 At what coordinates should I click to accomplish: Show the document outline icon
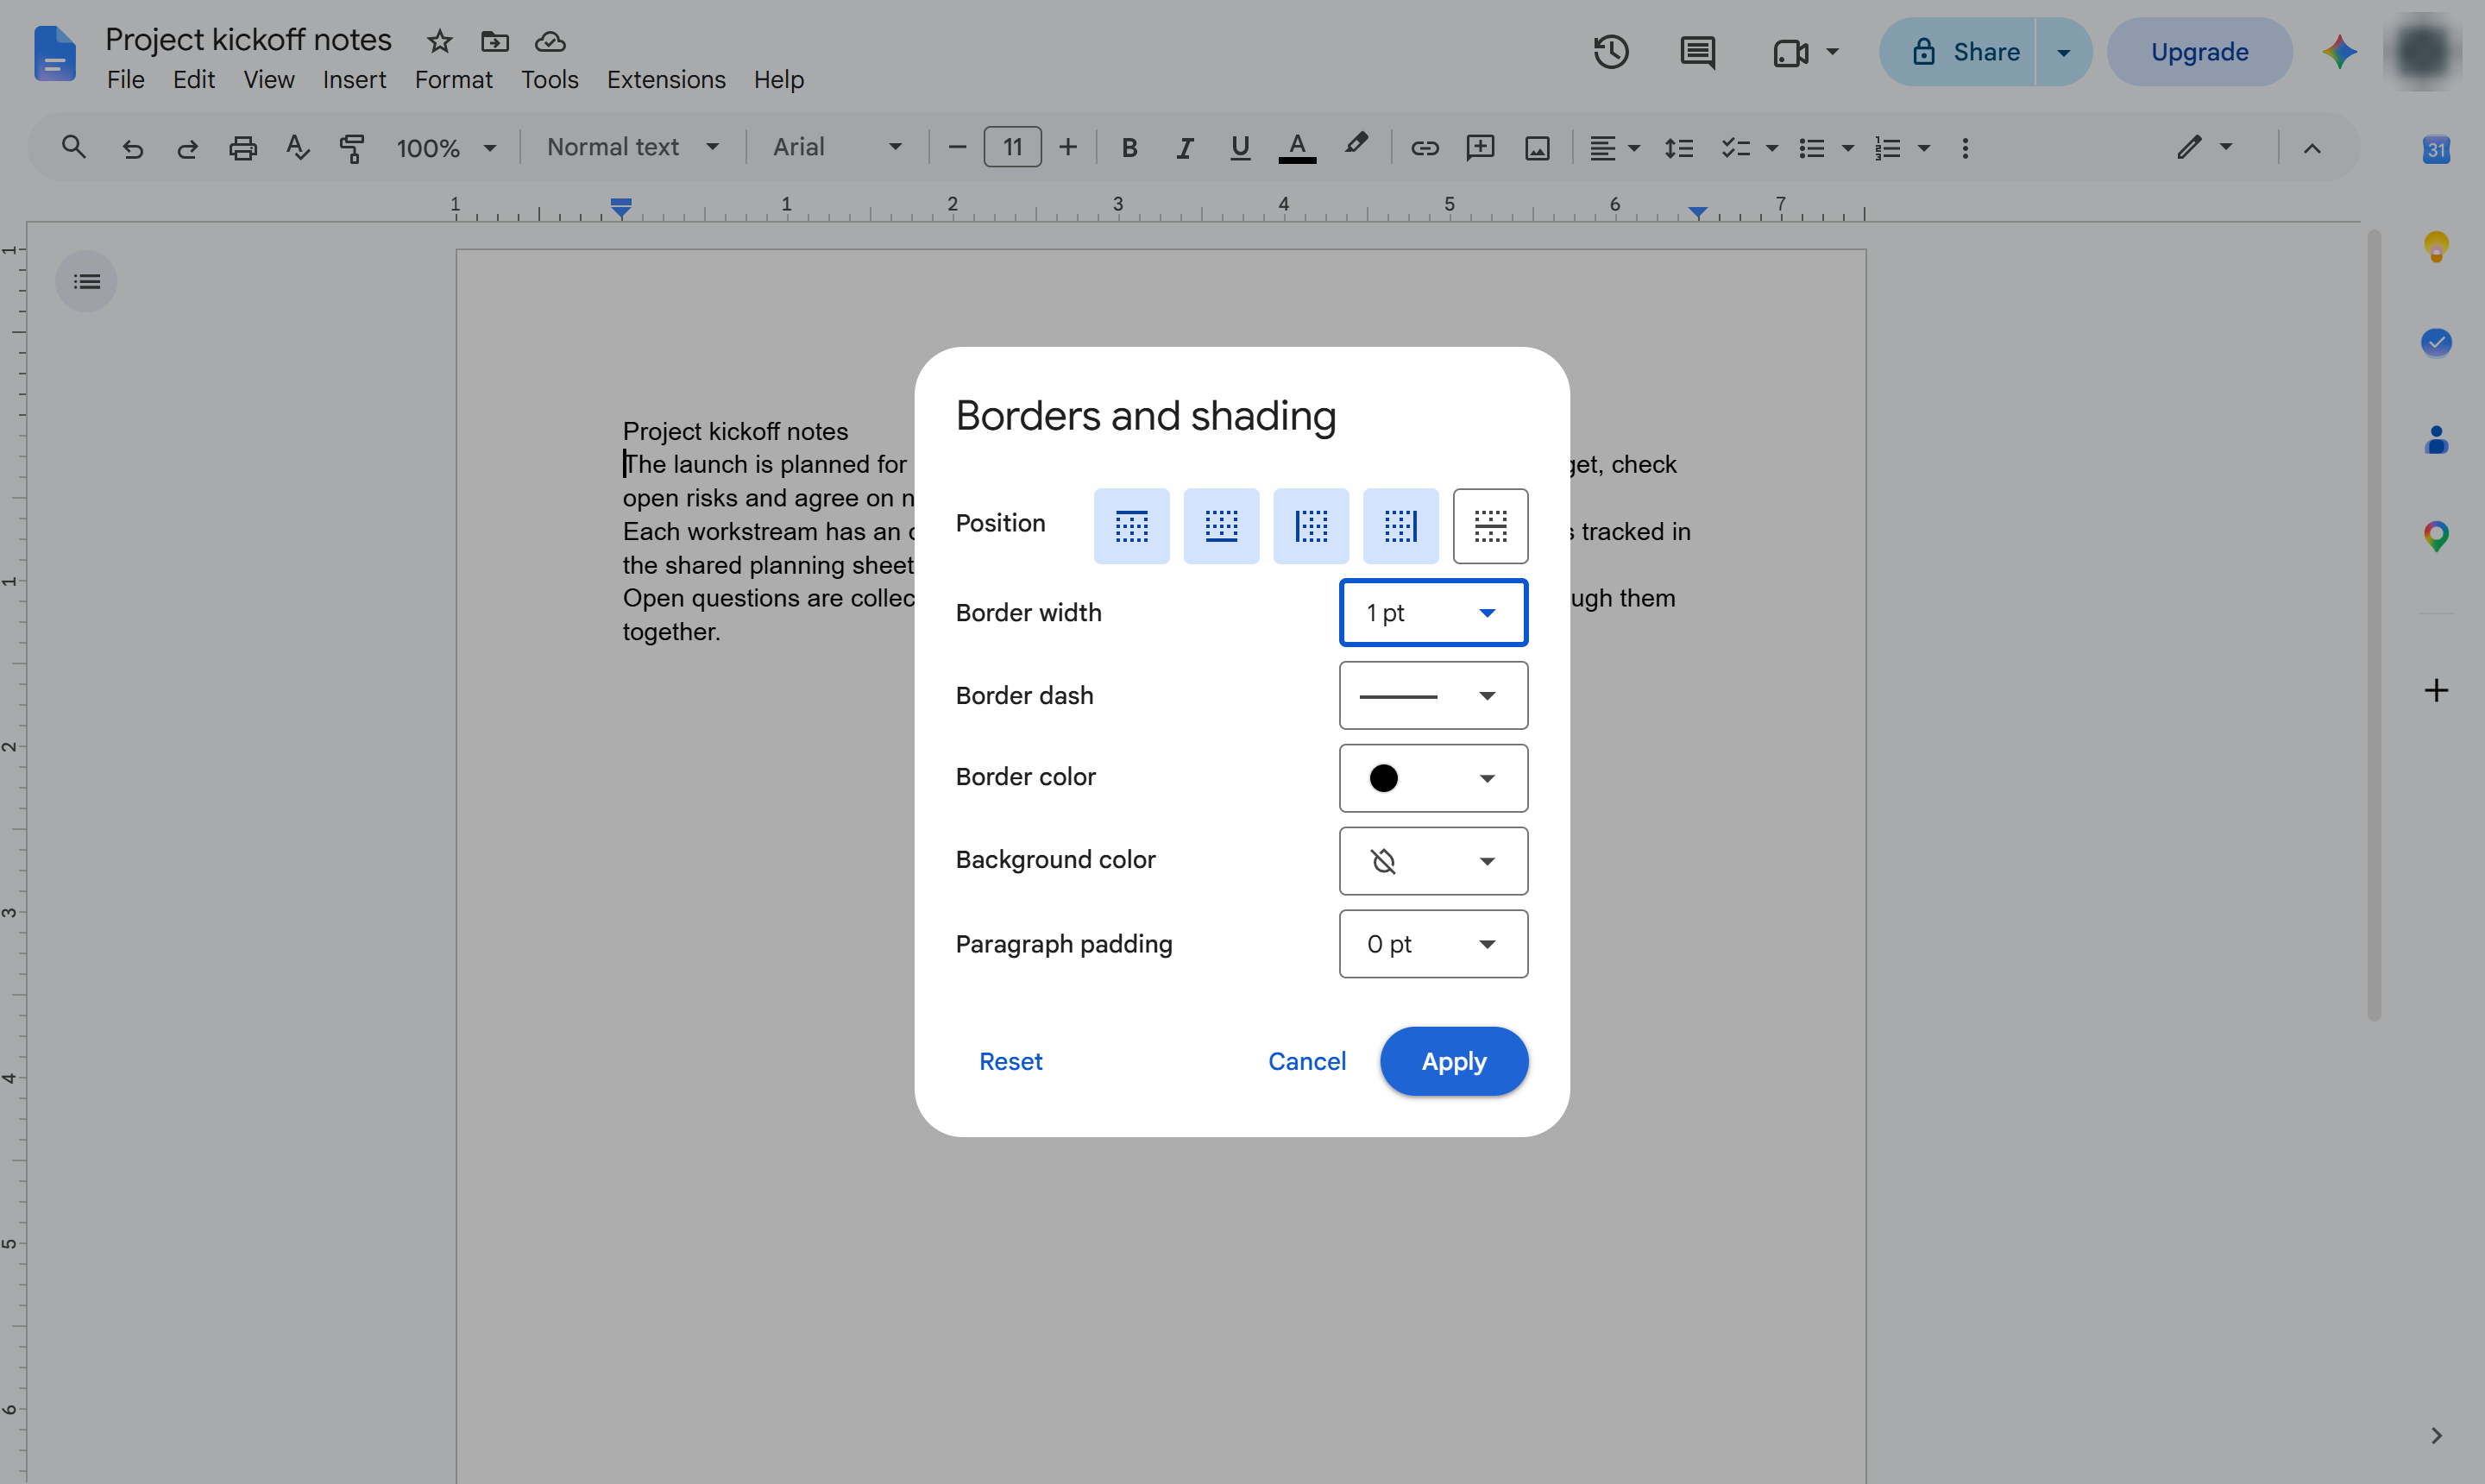87,282
